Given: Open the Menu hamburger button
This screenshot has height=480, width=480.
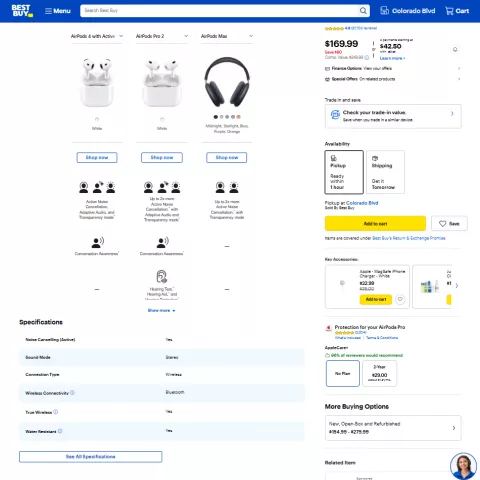Looking at the screenshot, I should point(58,11).
